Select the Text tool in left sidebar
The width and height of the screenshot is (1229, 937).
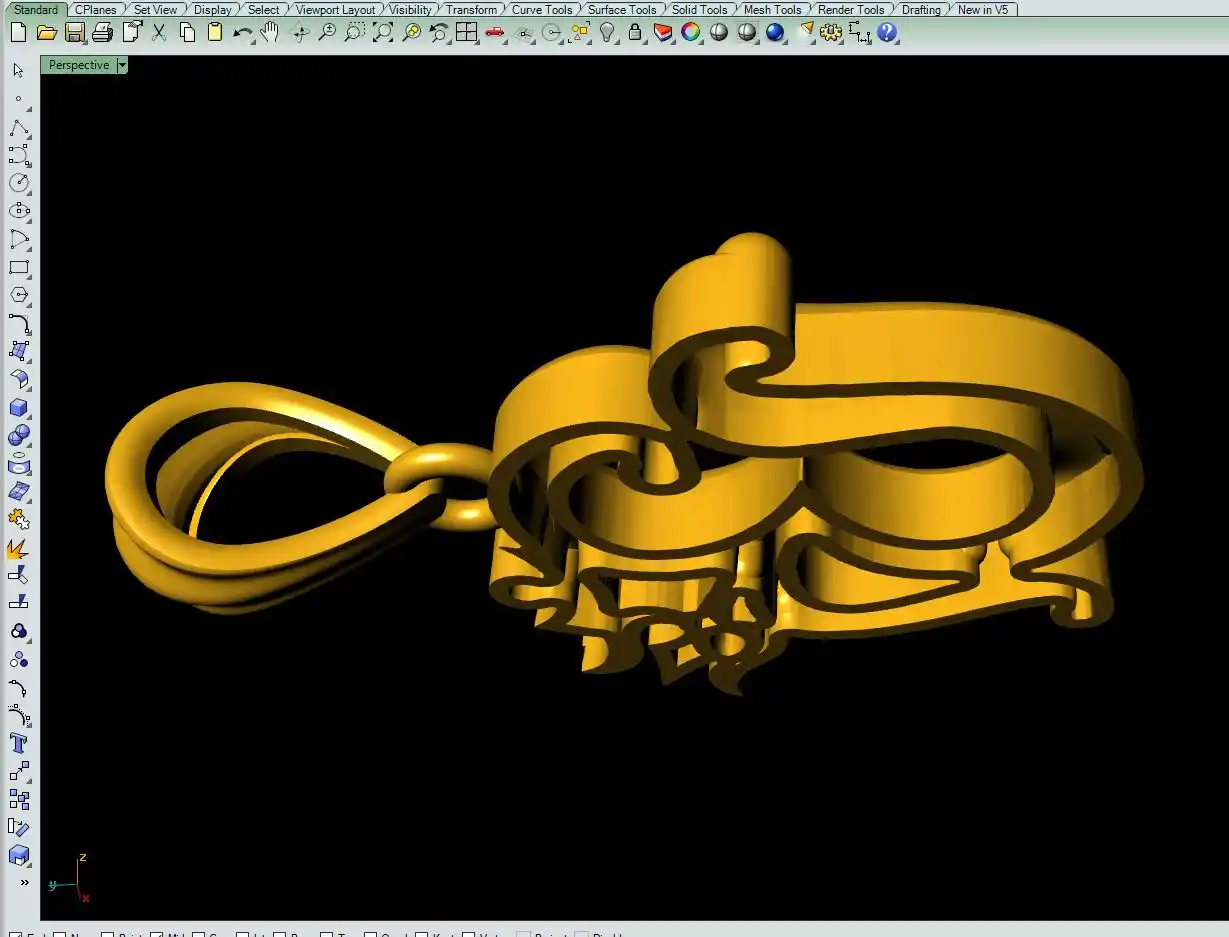click(x=18, y=743)
